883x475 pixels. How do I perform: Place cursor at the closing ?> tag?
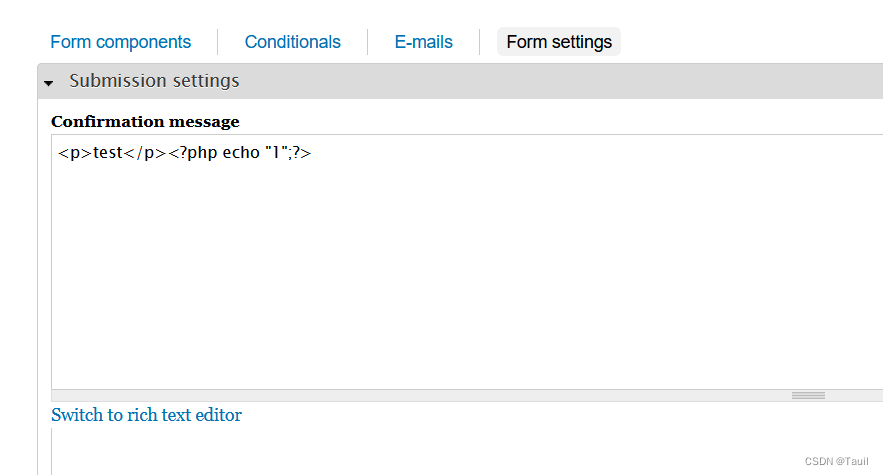coord(301,154)
